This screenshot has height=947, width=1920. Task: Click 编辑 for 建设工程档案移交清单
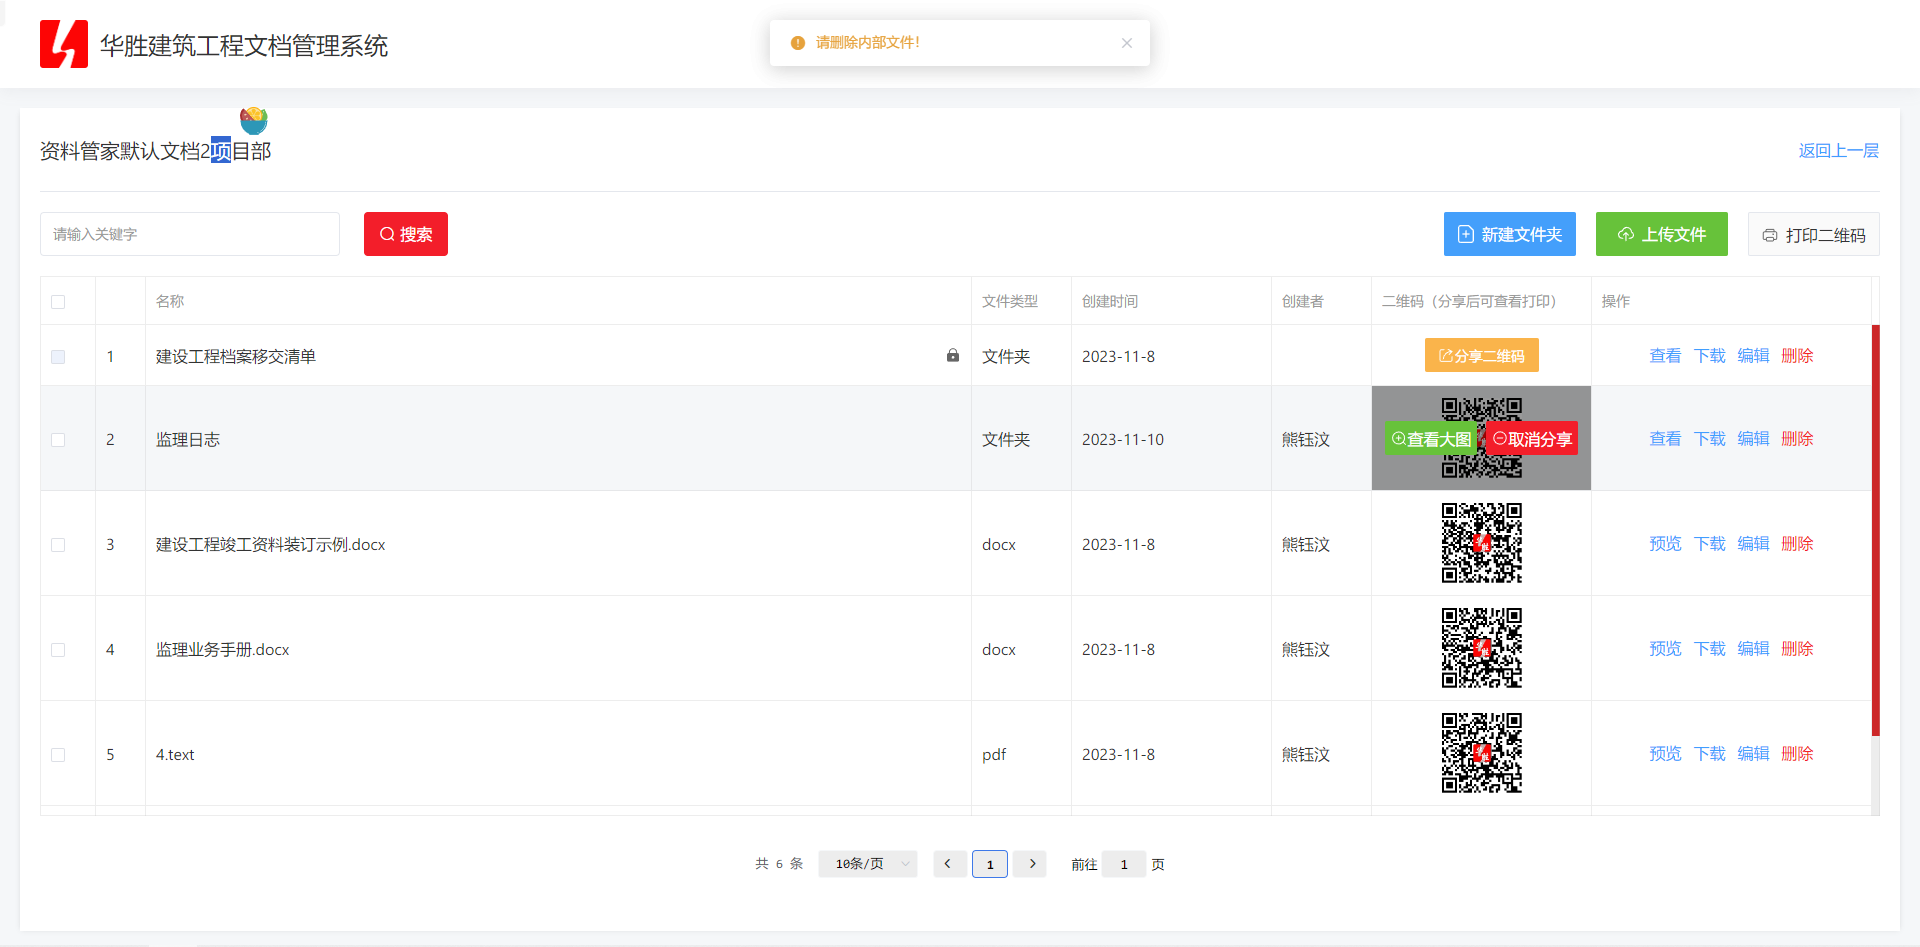[1753, 356]
